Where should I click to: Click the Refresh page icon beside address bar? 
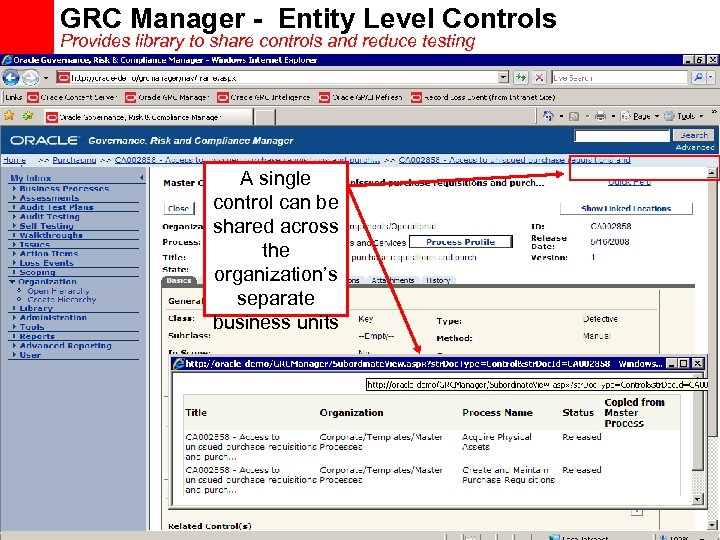(x=521, y=78)
